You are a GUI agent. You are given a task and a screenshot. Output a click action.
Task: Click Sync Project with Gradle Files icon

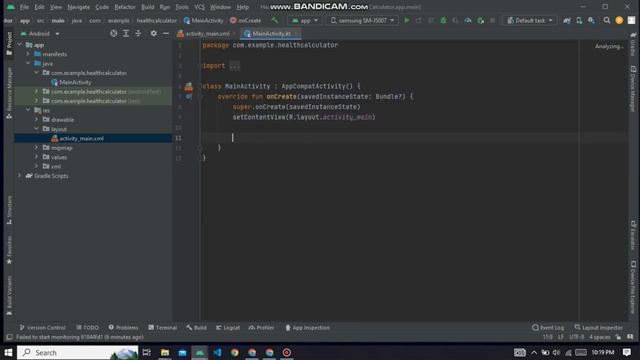567,20
